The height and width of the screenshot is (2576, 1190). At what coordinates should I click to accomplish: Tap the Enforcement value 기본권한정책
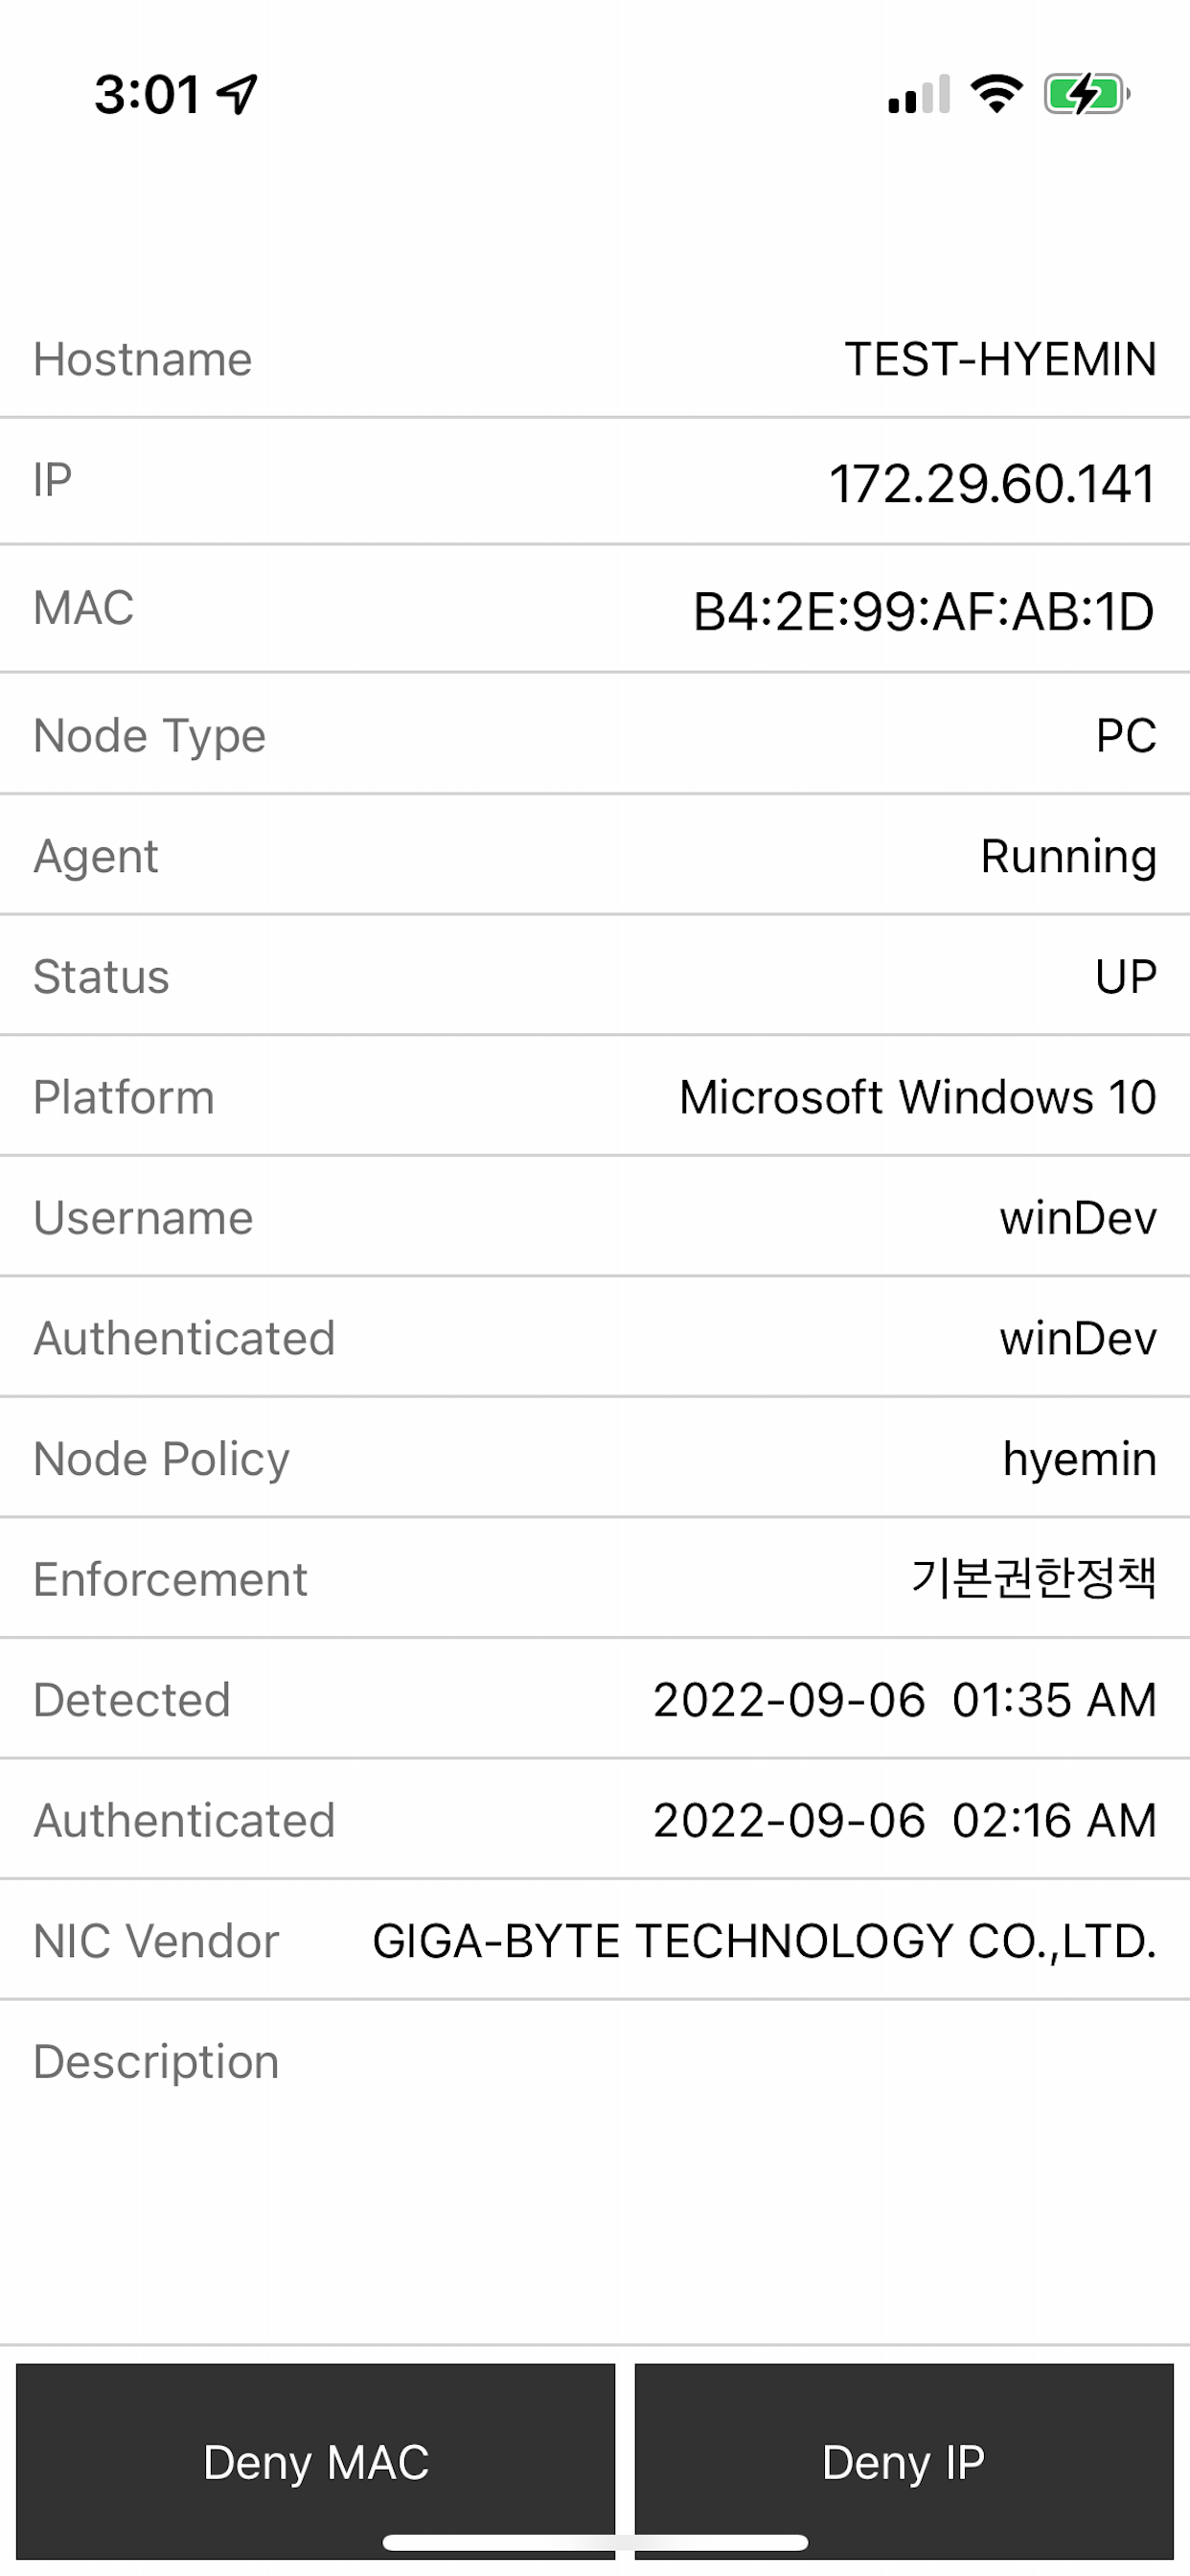1034,1579
